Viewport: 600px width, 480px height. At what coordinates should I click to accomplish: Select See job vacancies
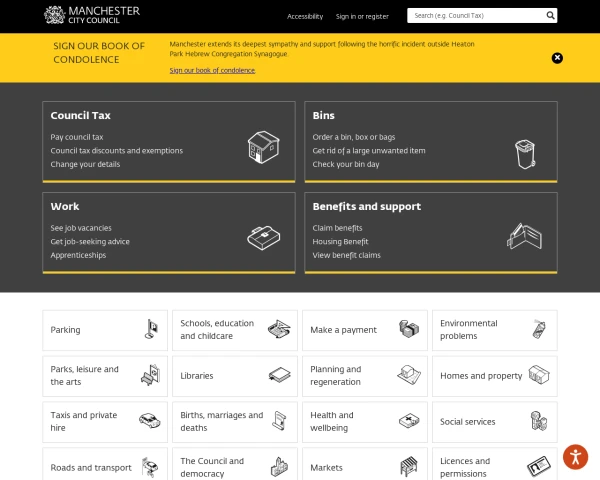coord(81,228)
